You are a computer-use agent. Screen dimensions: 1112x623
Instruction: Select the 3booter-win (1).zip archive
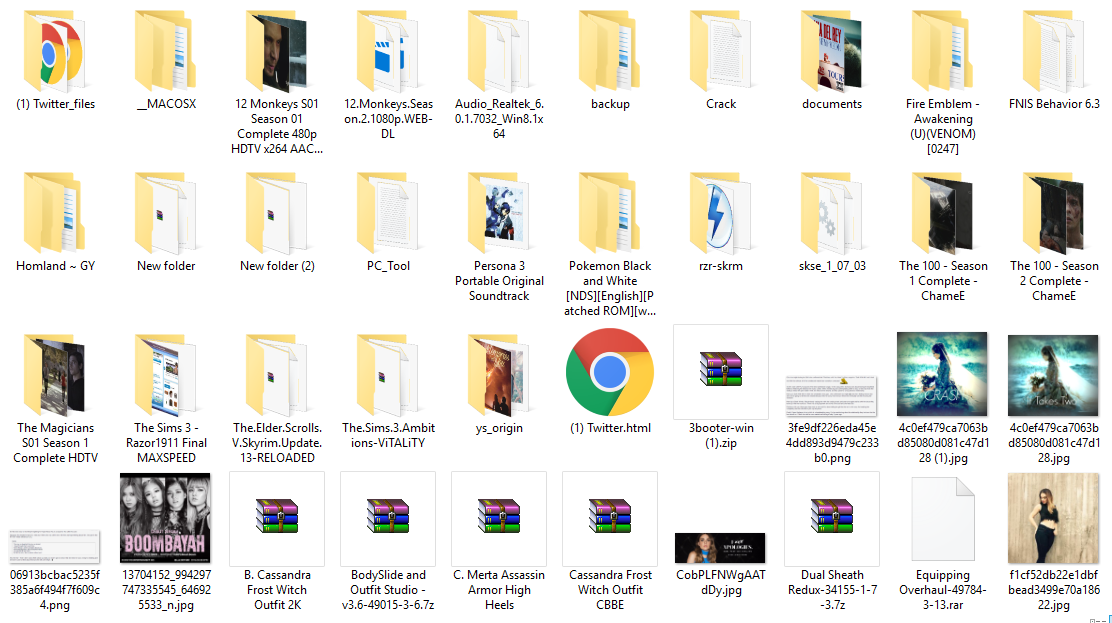click(x=721, y=372)
